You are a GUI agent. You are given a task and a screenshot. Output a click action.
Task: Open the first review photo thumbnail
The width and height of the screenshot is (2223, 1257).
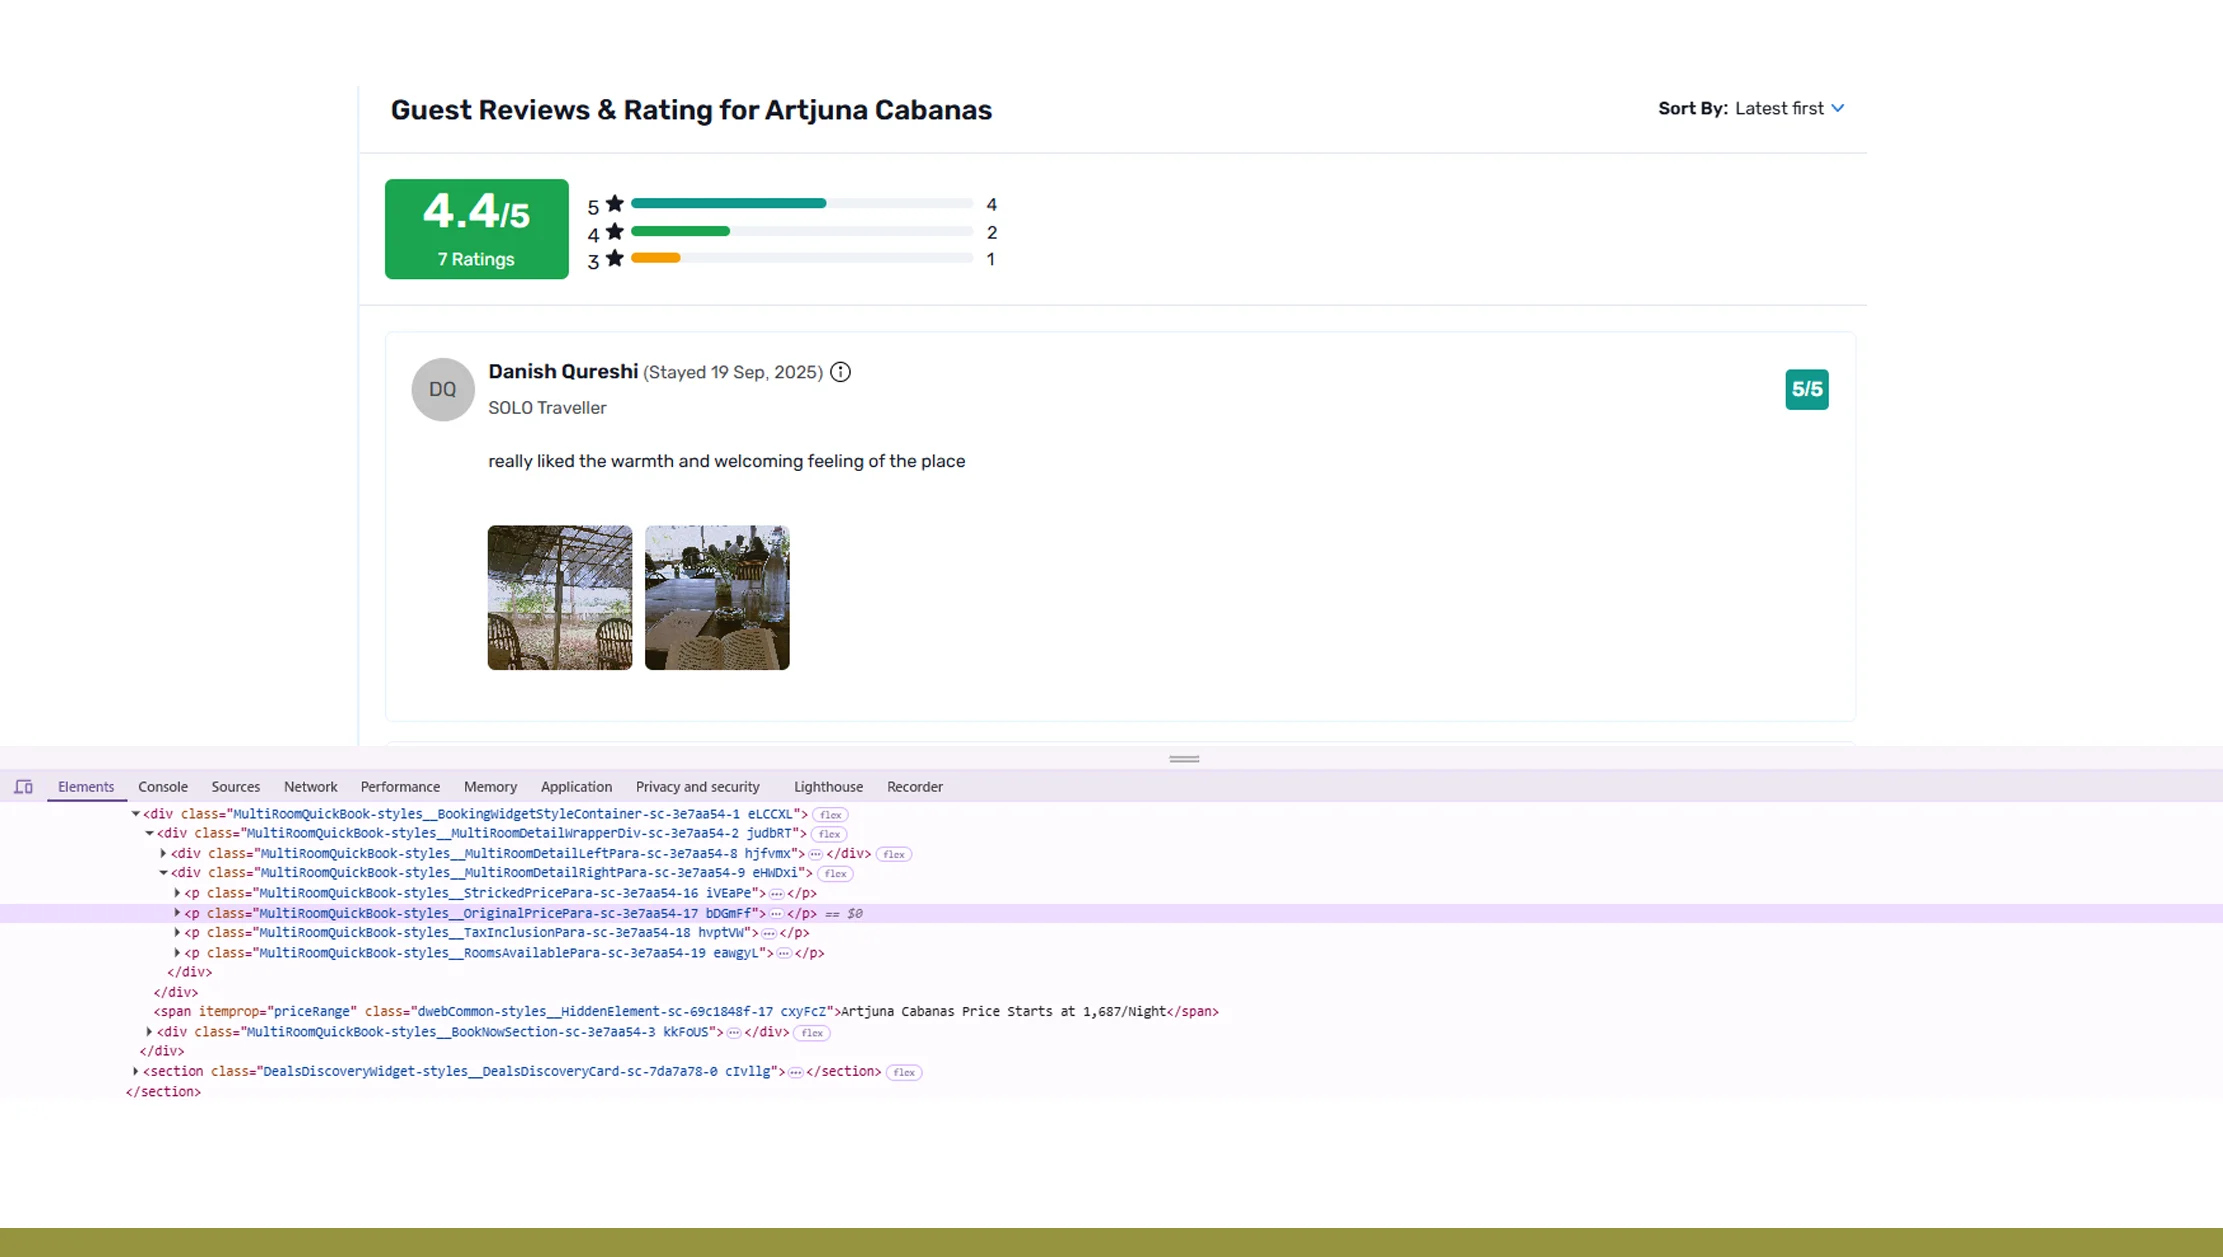(559, 597)
